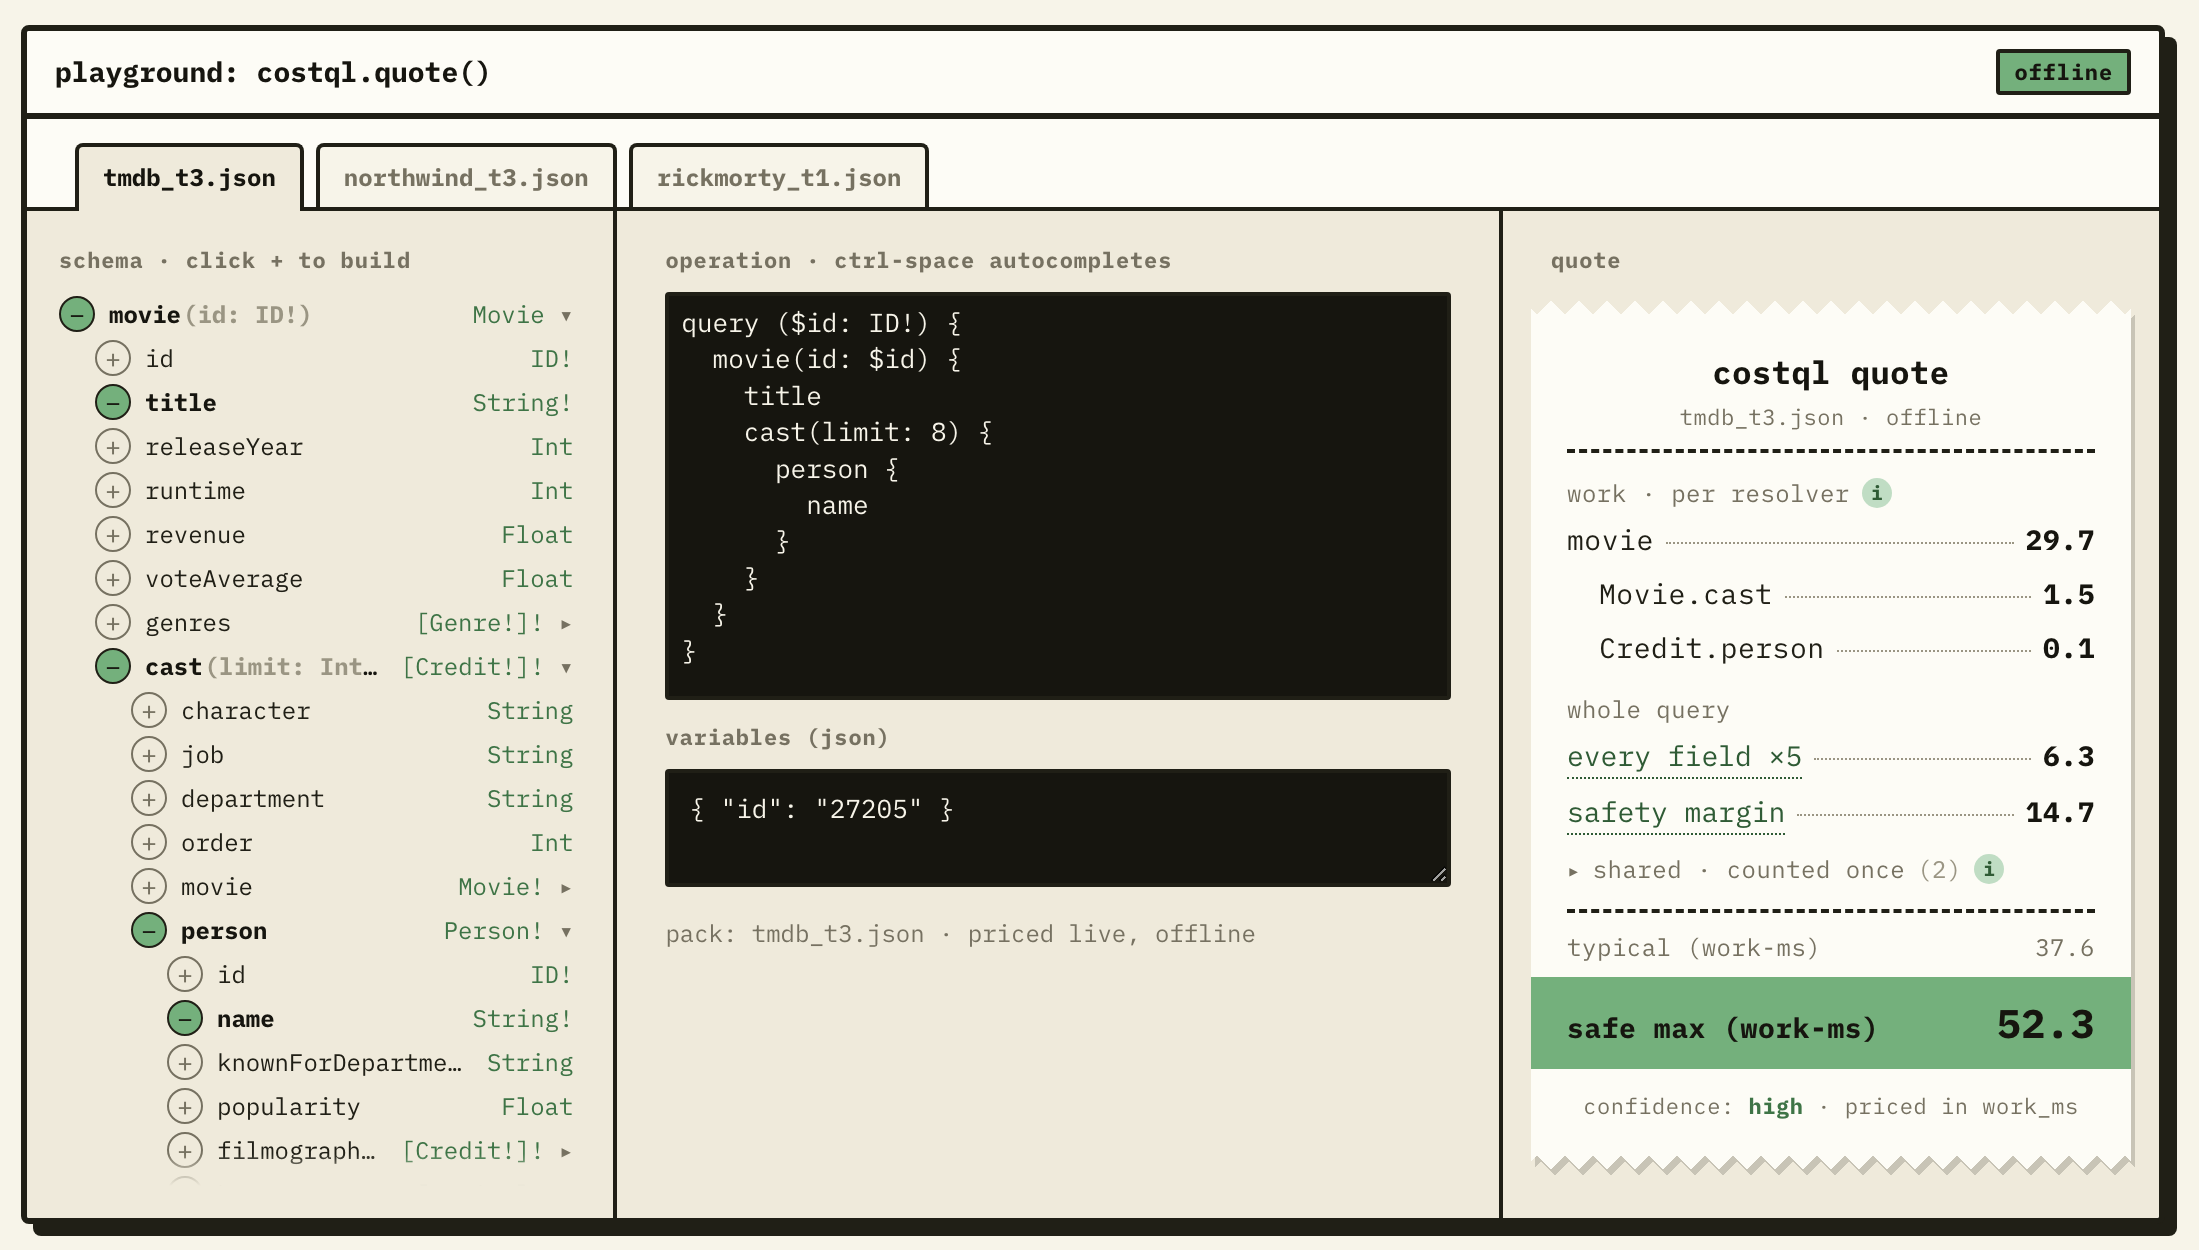Select the safe max value 52.3
The width and height of the screenshot is (2199, 1250).
[x=2046, y=1025]
